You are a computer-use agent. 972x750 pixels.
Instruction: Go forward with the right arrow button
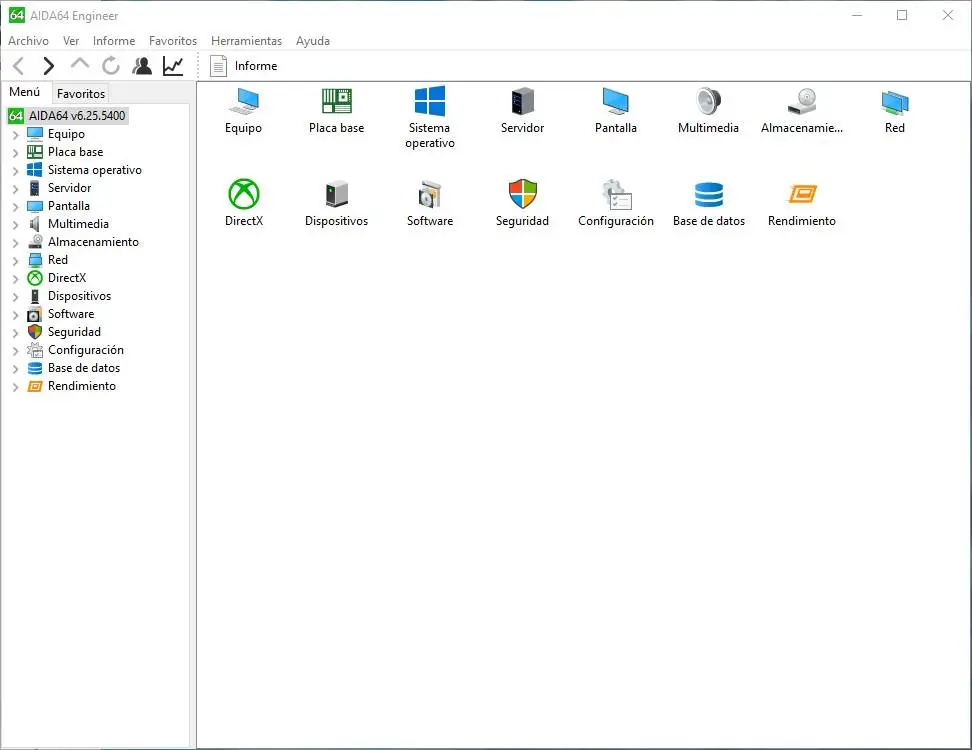(x=48, y=66)
